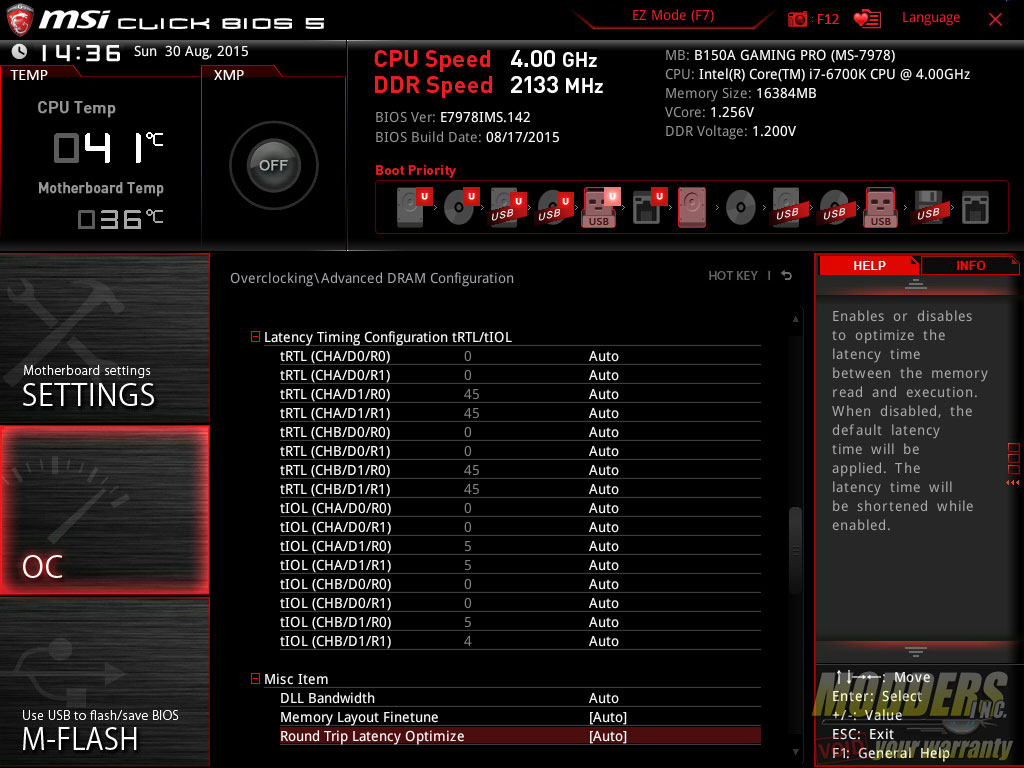This screenshot has height=768, width=1024.
Task: Select the legacy CD/DVD boot icon without badge
Action: click(741, 208)
